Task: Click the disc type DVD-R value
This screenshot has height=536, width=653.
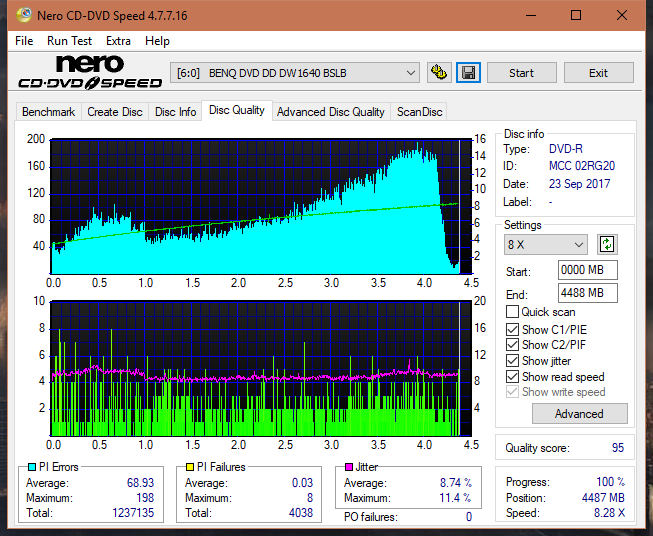Action: (x=566, y=149)
